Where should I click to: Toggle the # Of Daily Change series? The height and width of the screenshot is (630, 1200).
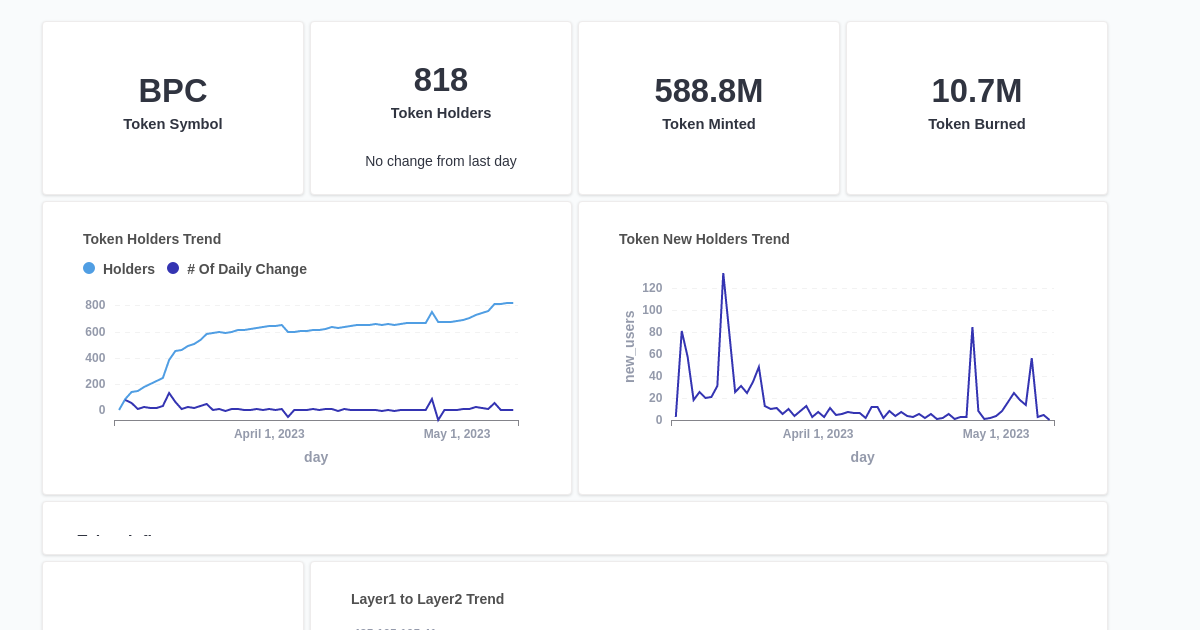point(247,269)
